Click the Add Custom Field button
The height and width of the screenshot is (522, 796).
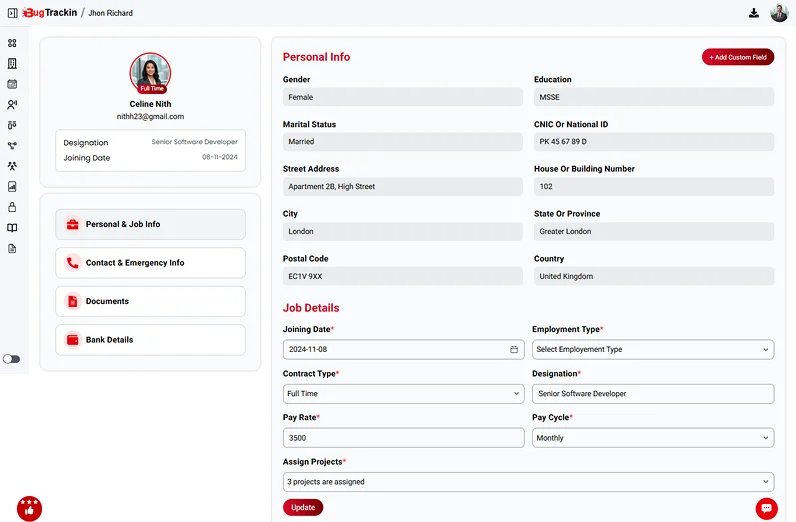pyautogui.click(x=738, y=57)
